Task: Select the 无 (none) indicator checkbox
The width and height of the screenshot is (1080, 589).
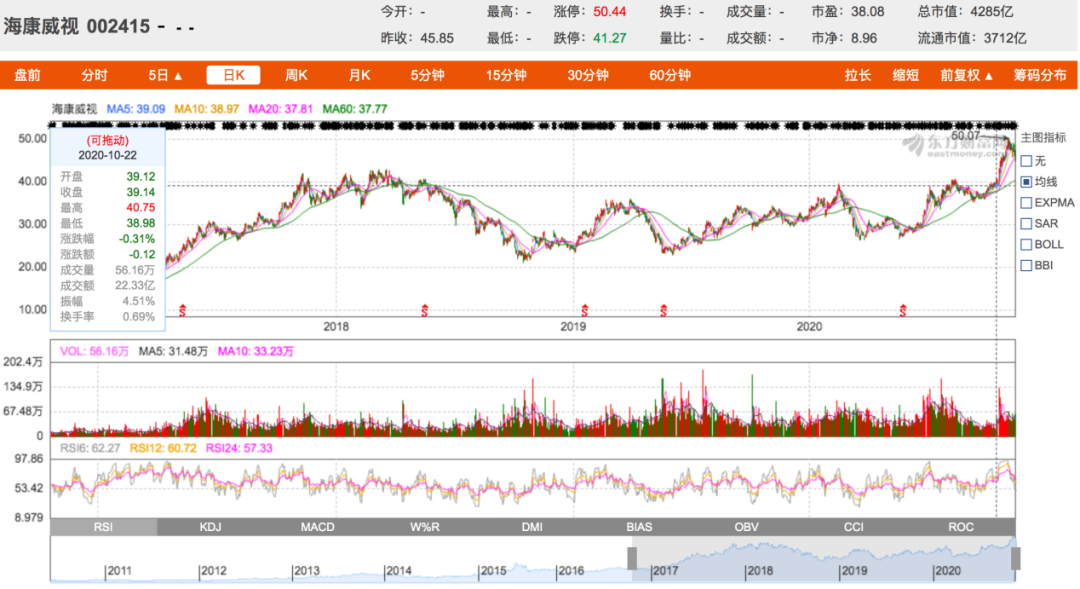Action: (1026, 160)
